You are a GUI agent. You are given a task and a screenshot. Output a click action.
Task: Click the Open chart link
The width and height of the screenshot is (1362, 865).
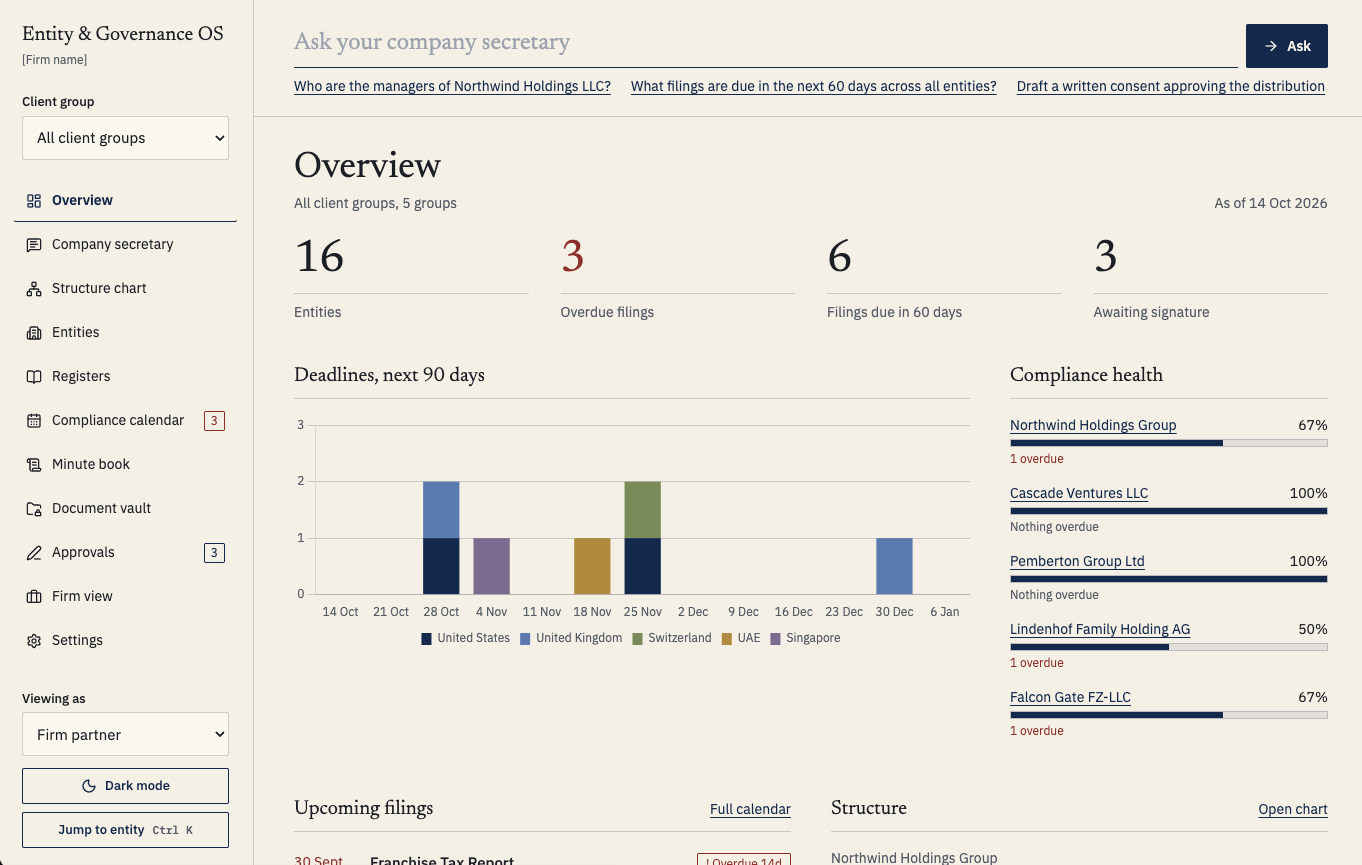click(1293, 809)
